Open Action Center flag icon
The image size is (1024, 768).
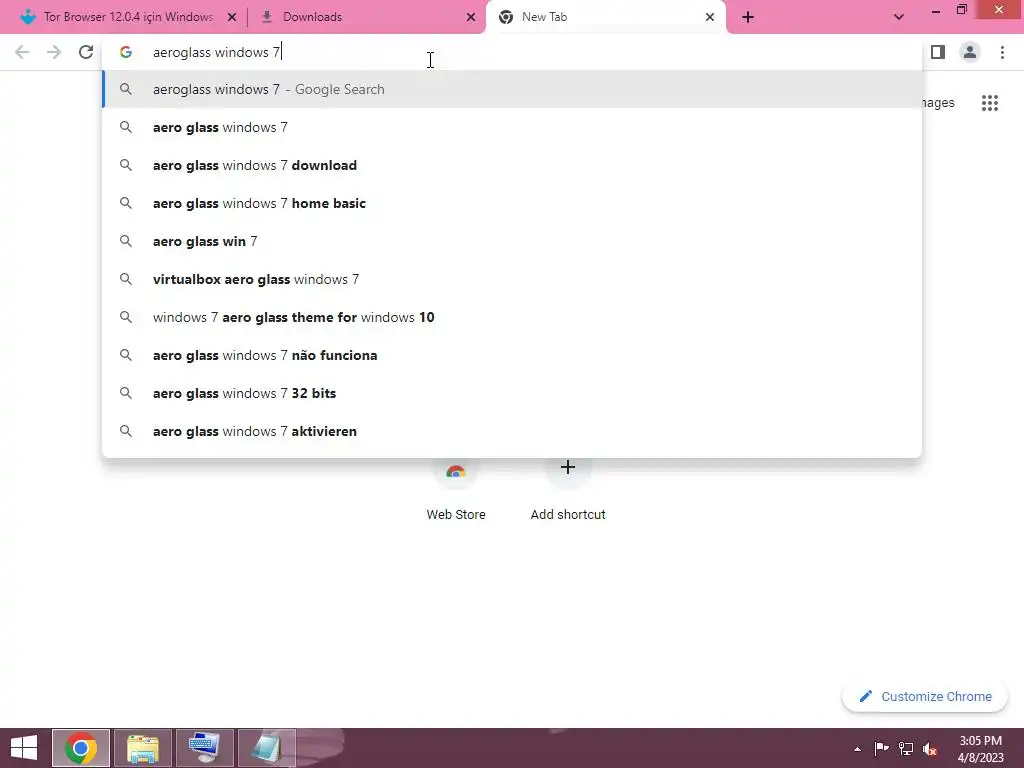point(881,748)
